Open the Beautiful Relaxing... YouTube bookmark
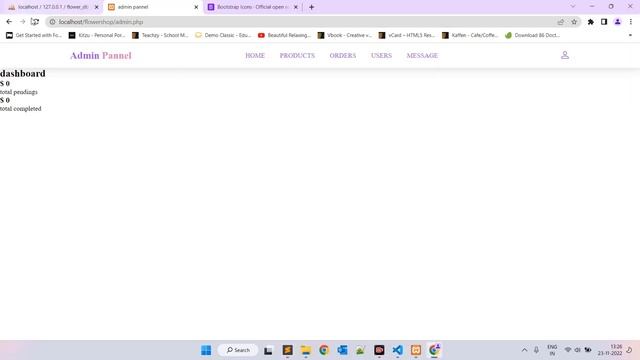 pos(284,35)
